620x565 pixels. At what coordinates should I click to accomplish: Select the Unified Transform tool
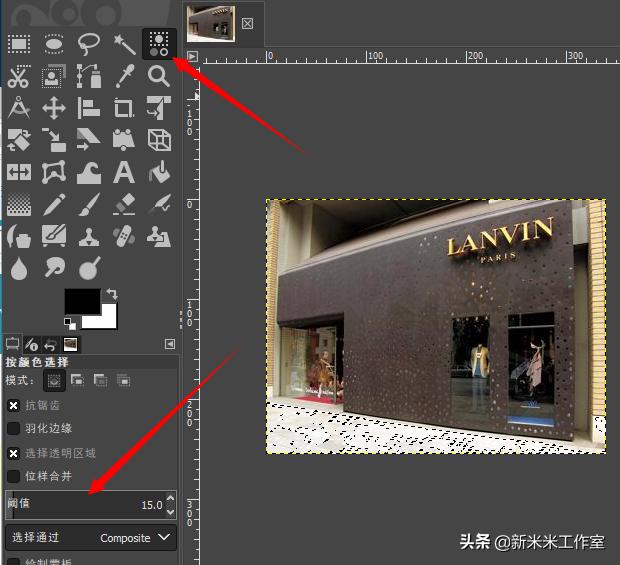[159, 108]
